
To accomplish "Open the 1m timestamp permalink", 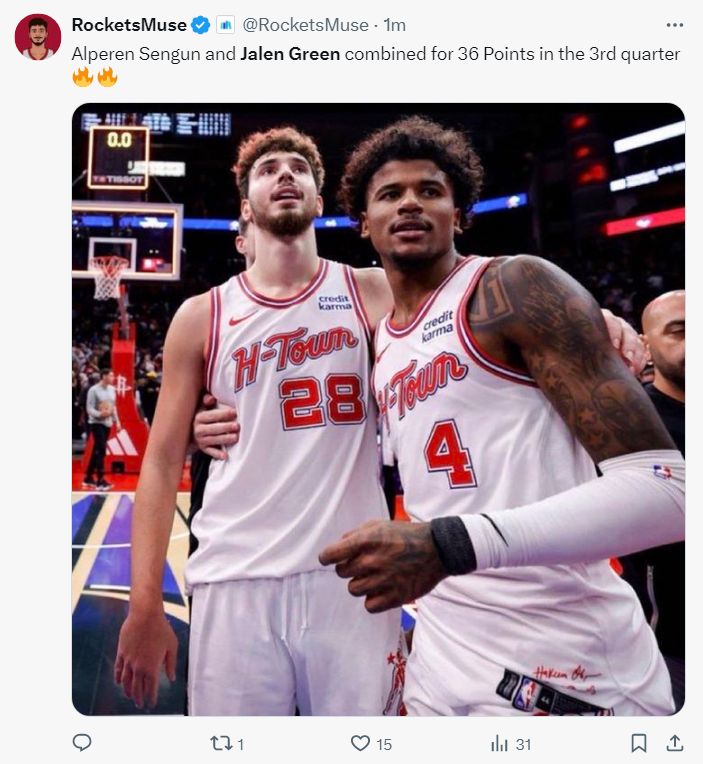I will 395,25.
